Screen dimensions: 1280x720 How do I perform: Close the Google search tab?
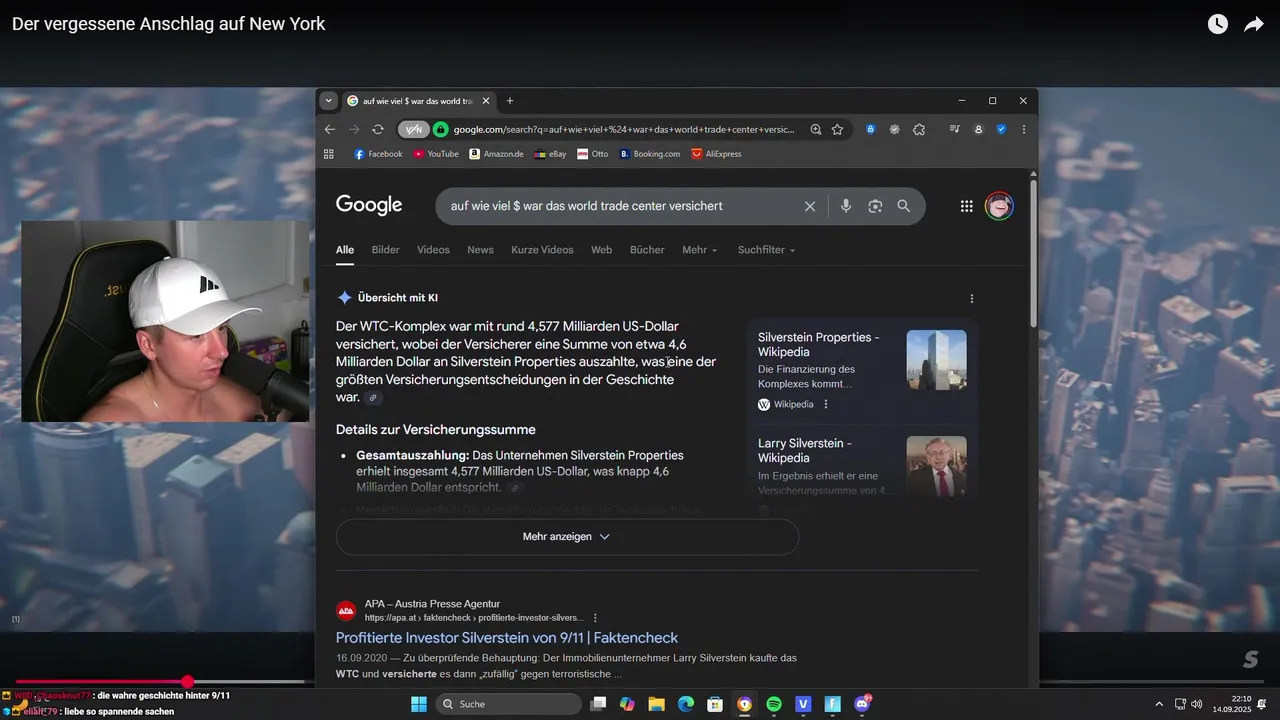(486, 101)
